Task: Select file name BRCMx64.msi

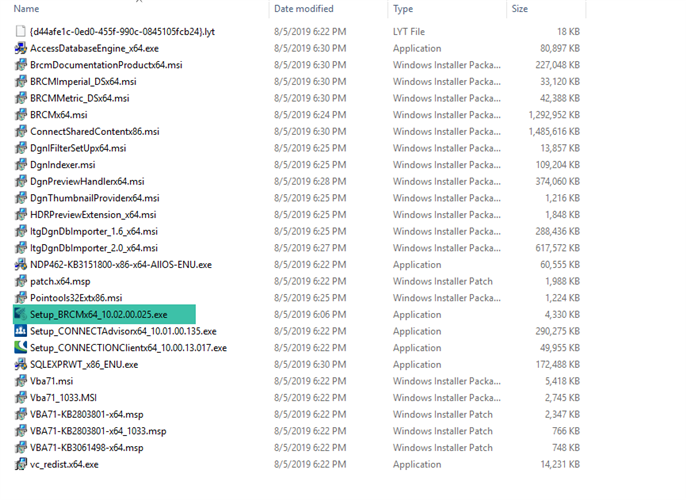Action: 59,115
